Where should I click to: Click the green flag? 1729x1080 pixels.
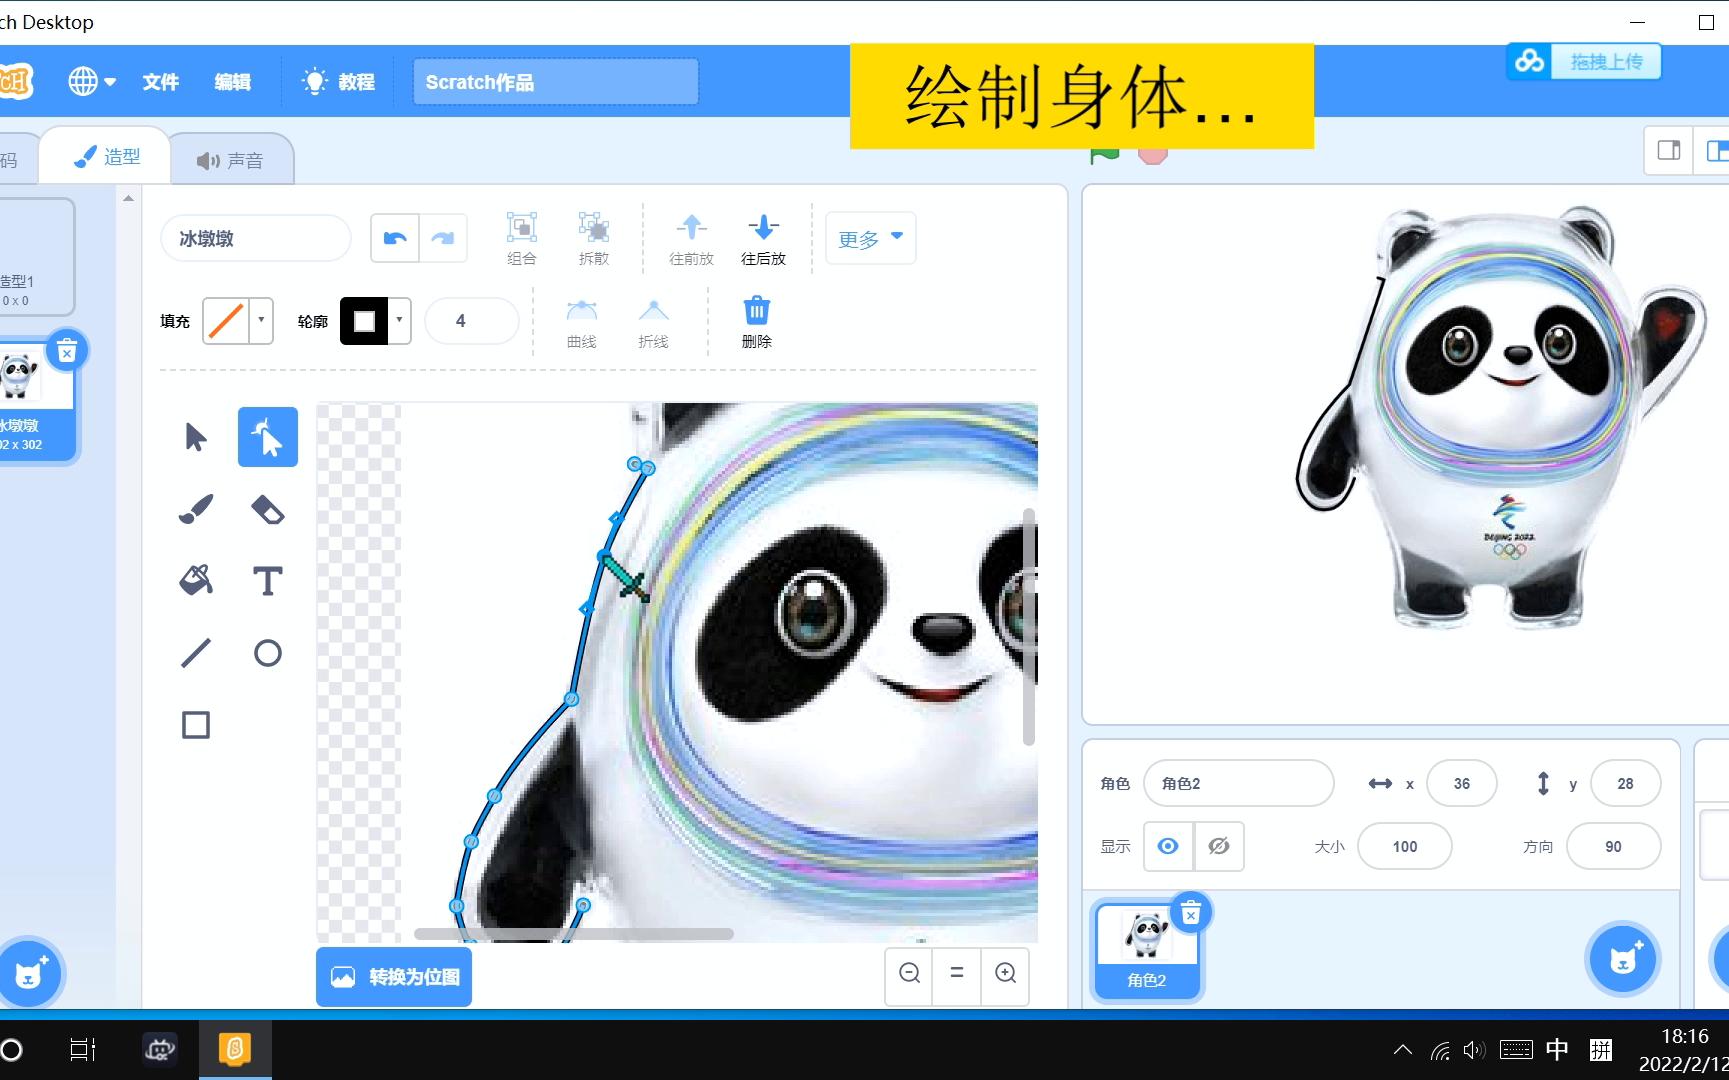point(1105,155)
